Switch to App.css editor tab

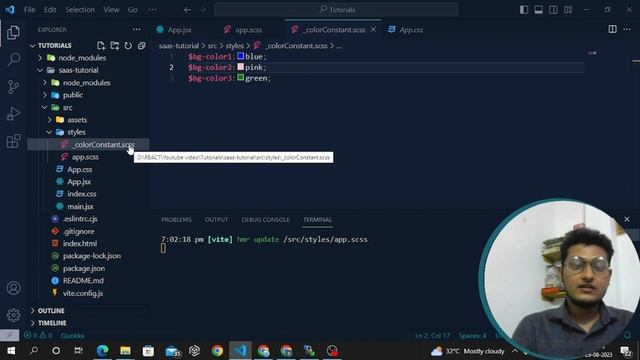tap(411, 30)
